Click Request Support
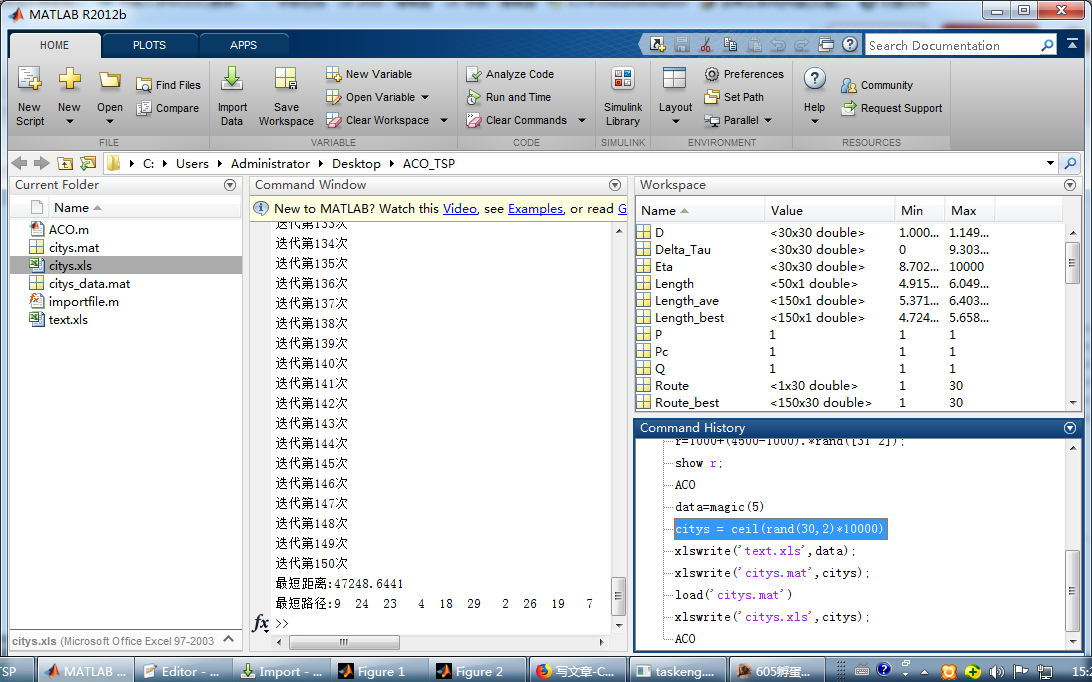Viewport: 1092px width, 682px height. (x=891, y=108)
